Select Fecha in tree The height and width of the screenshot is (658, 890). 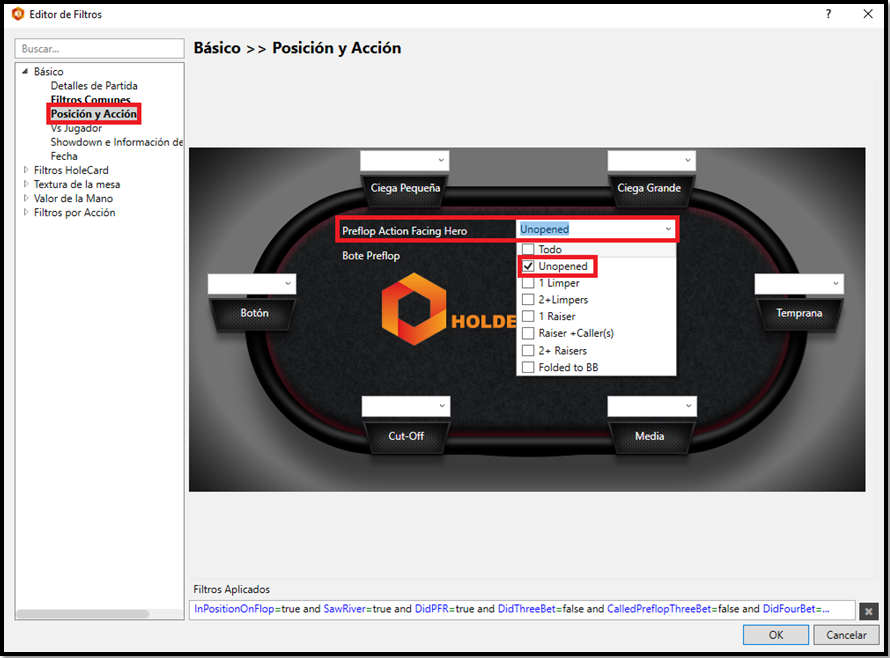[x=64, y=156]
